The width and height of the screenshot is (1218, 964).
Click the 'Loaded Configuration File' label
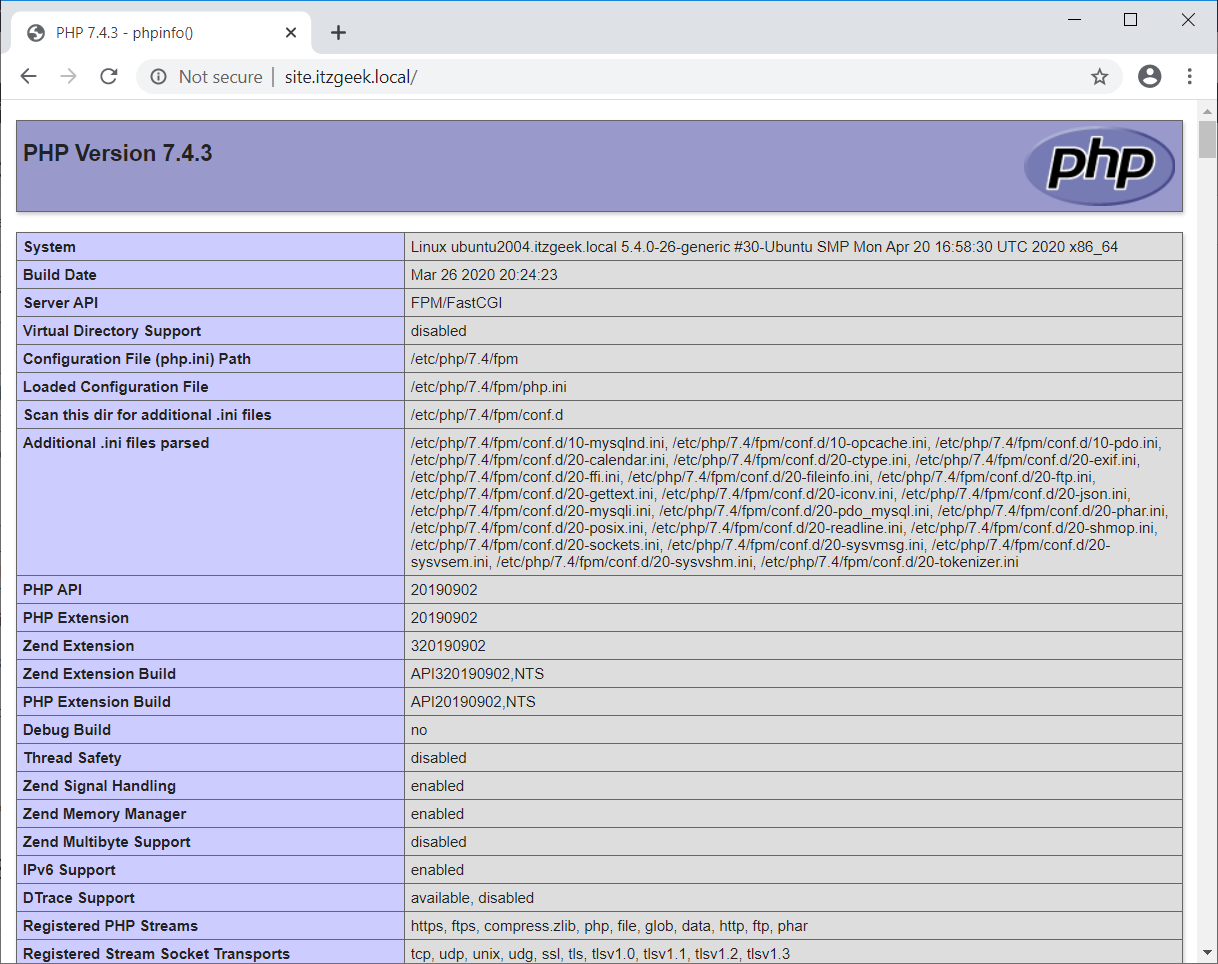point(116,387)
